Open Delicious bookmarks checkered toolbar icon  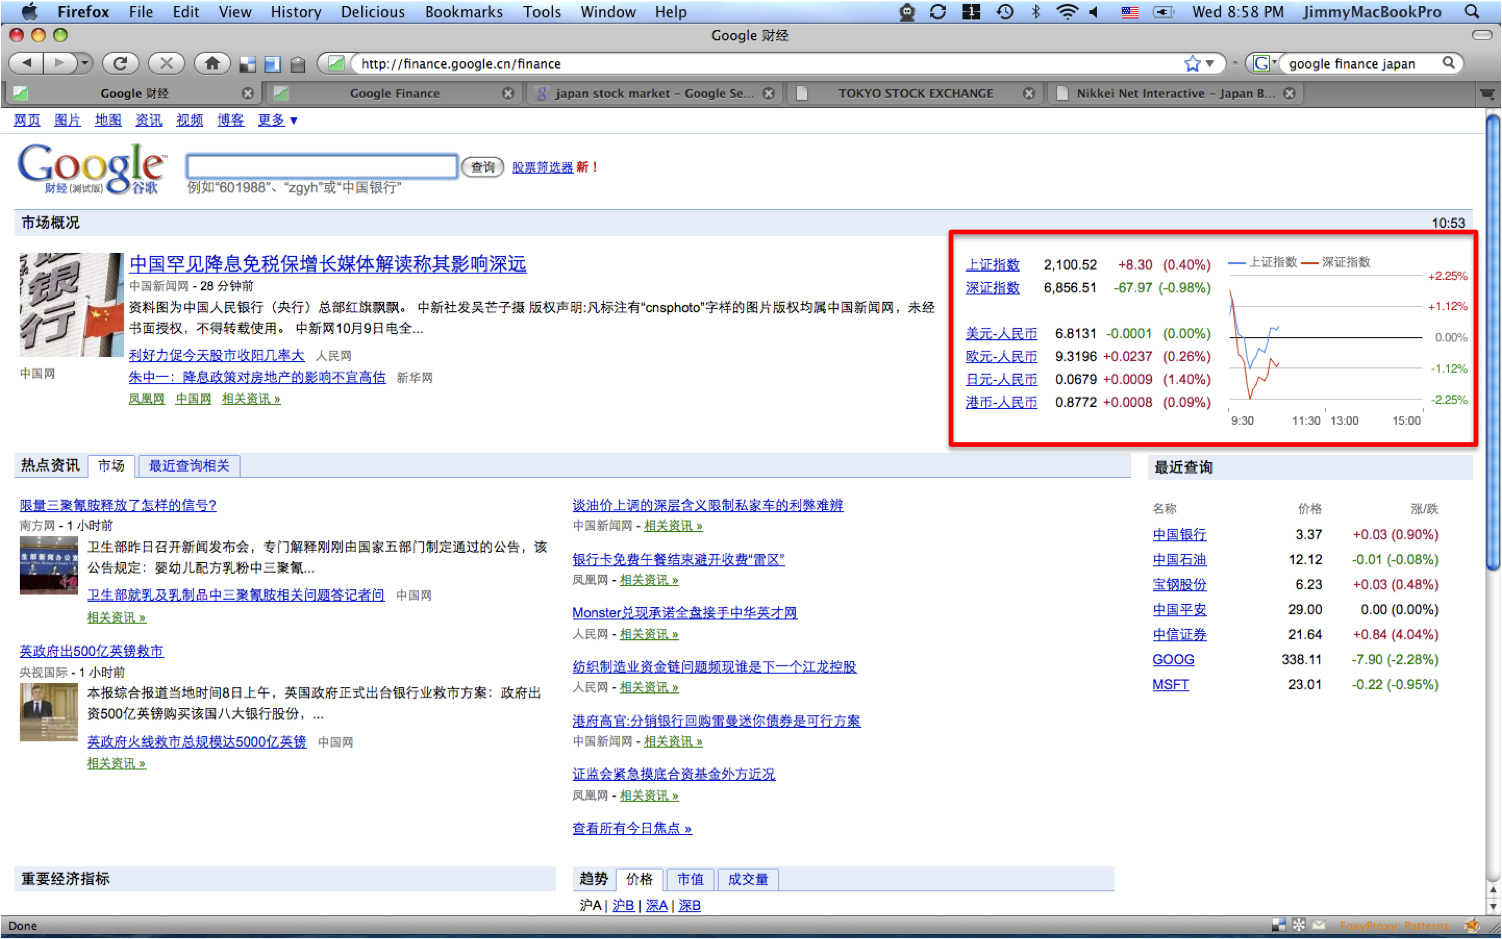coord(248,65)
